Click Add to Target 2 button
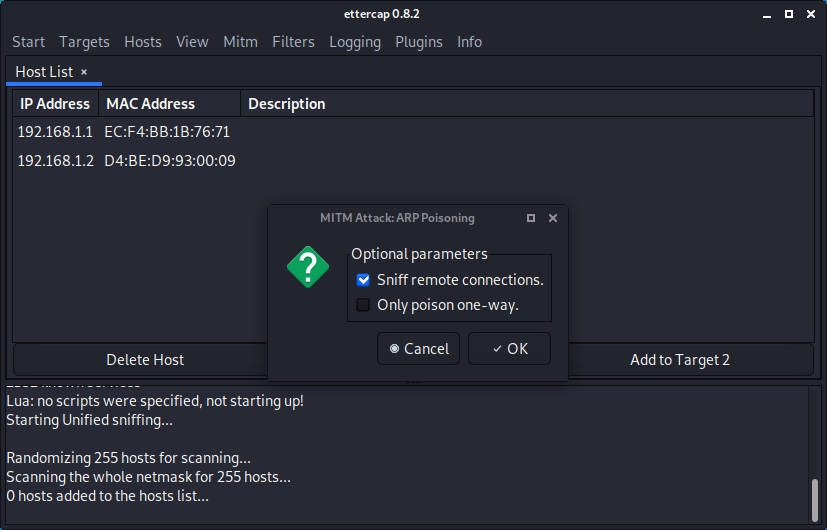The image size is (827, 530). pos(680,360)
